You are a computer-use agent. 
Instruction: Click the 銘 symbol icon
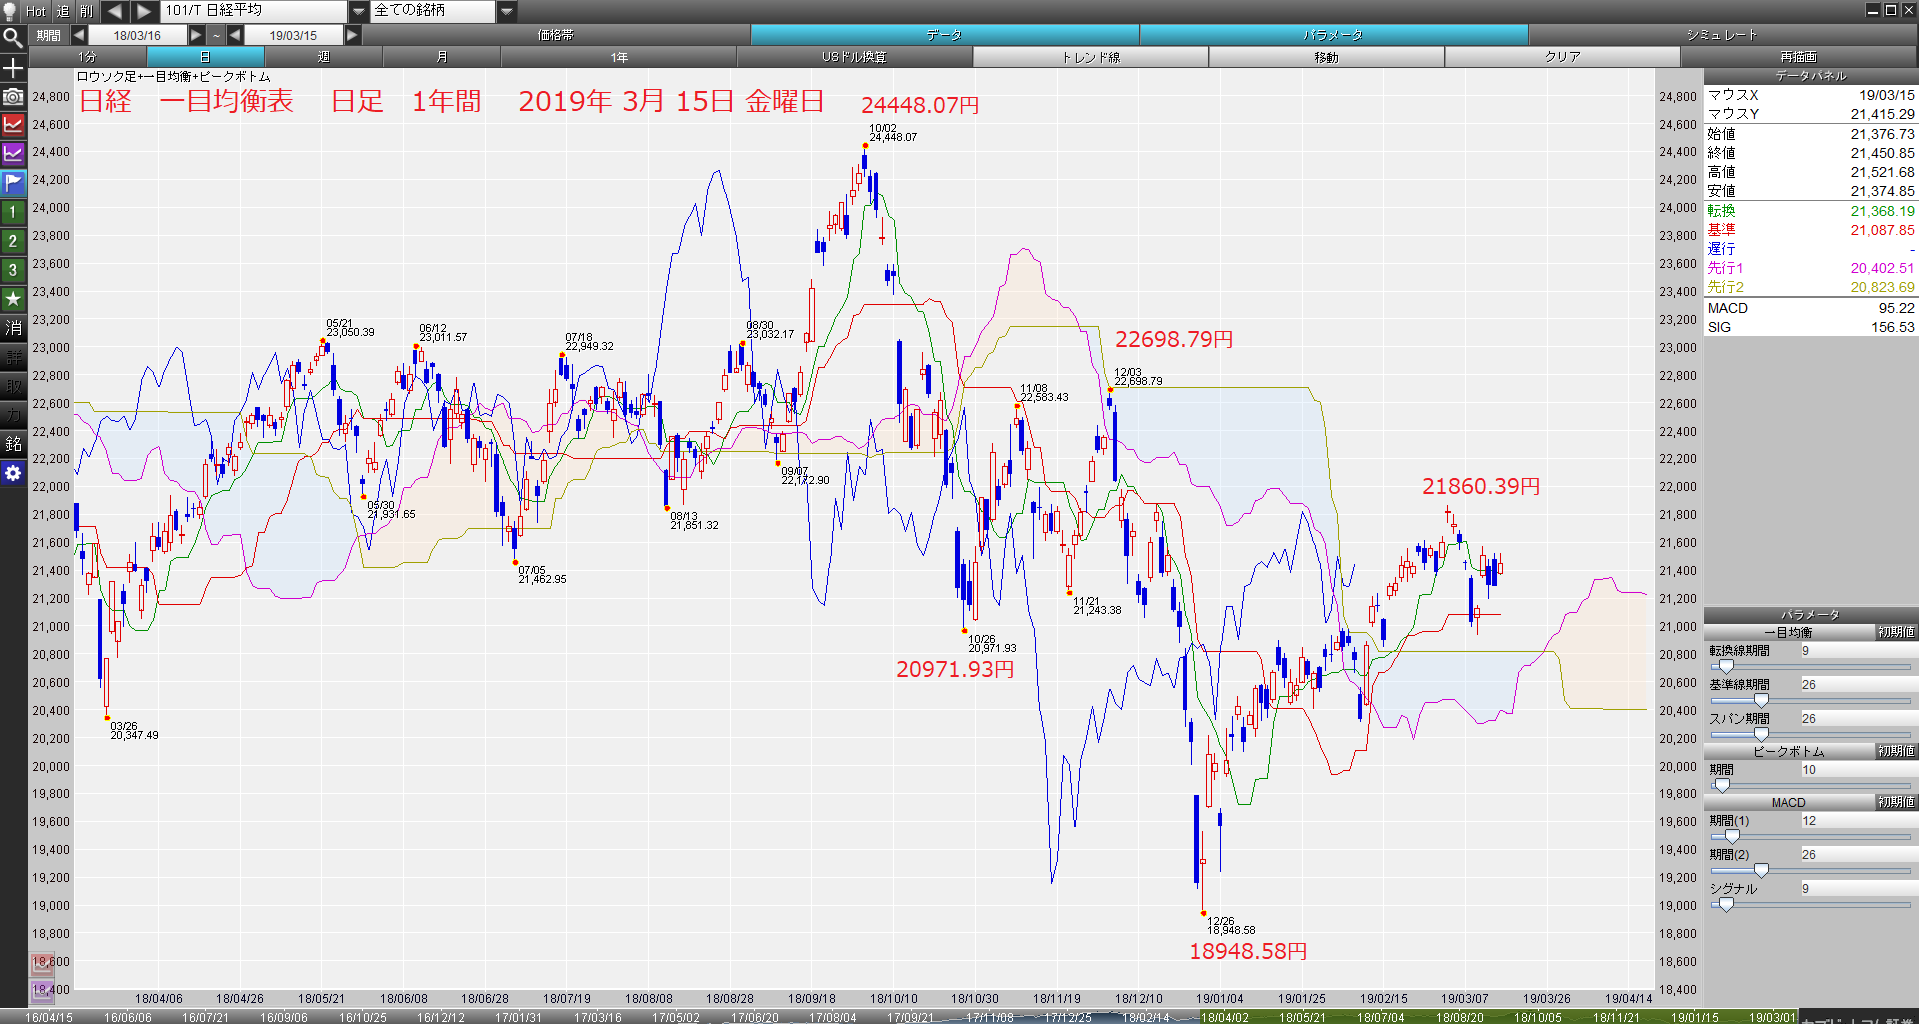pyautogui.click(x=13, y=444)
